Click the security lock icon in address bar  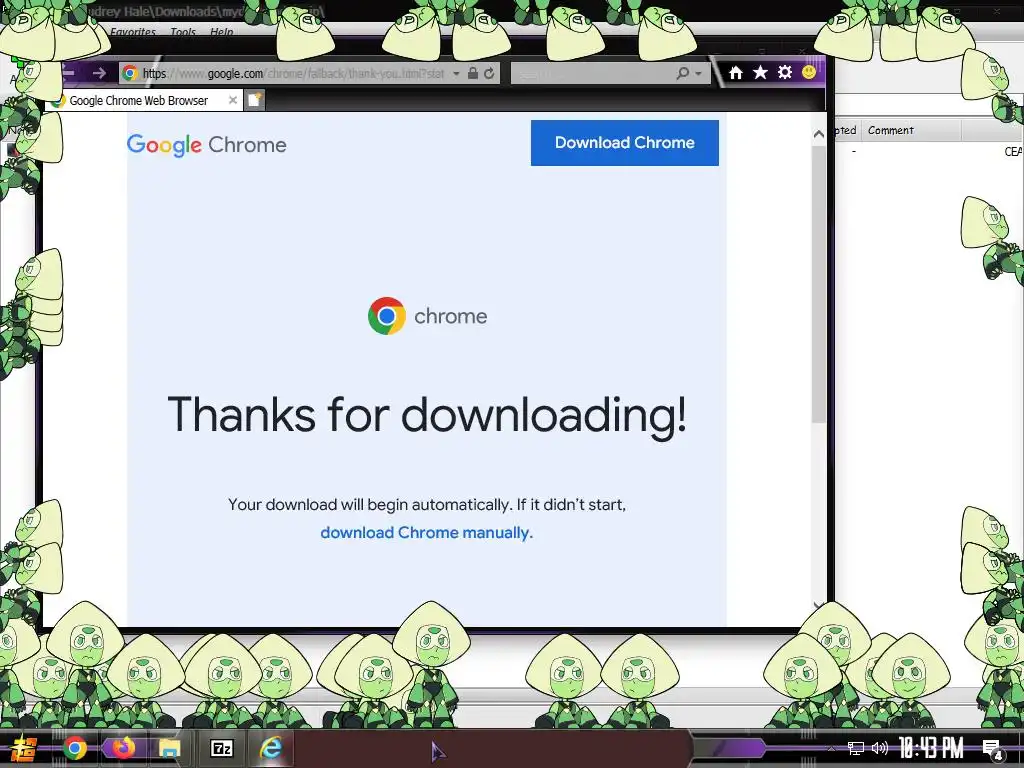pos(473,73)
